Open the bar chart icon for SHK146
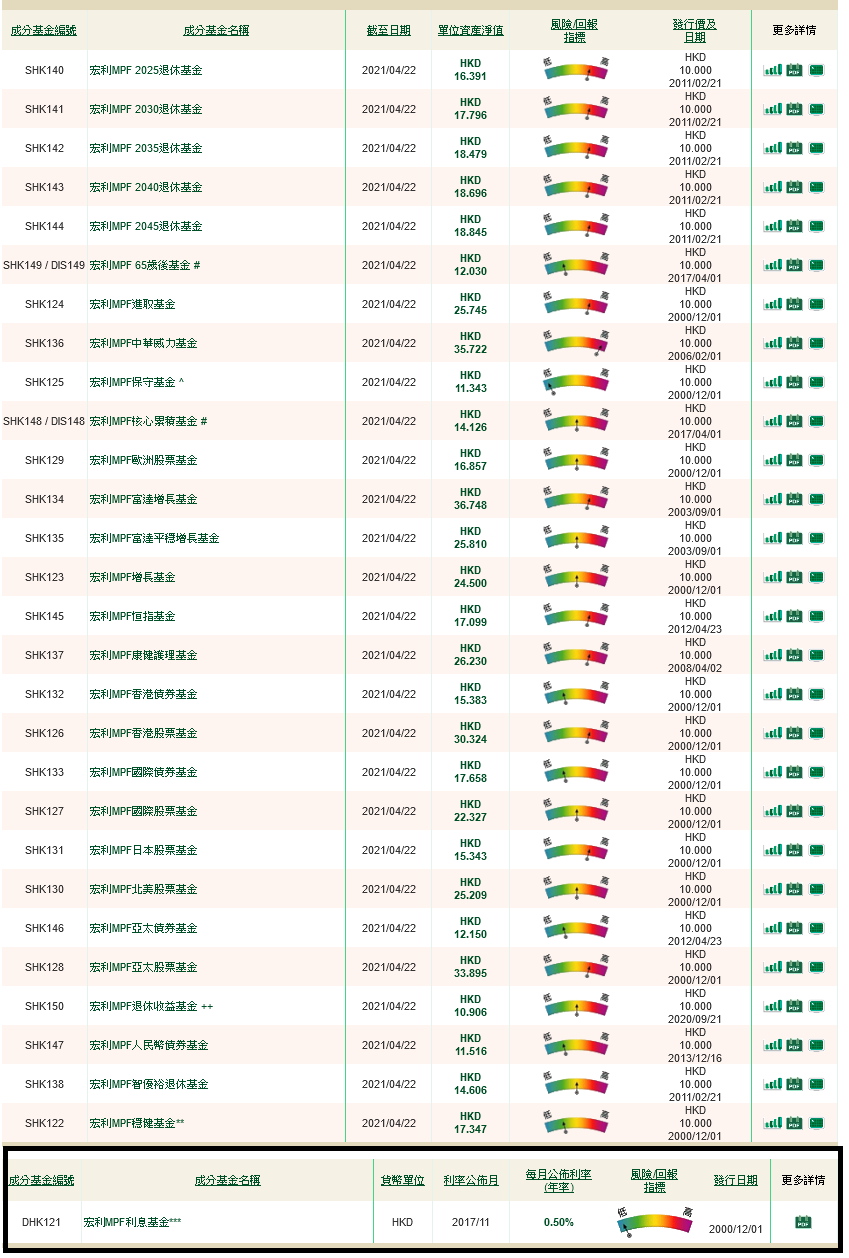849x1258 pixels. pyautogui.click(x=772, y=928)
